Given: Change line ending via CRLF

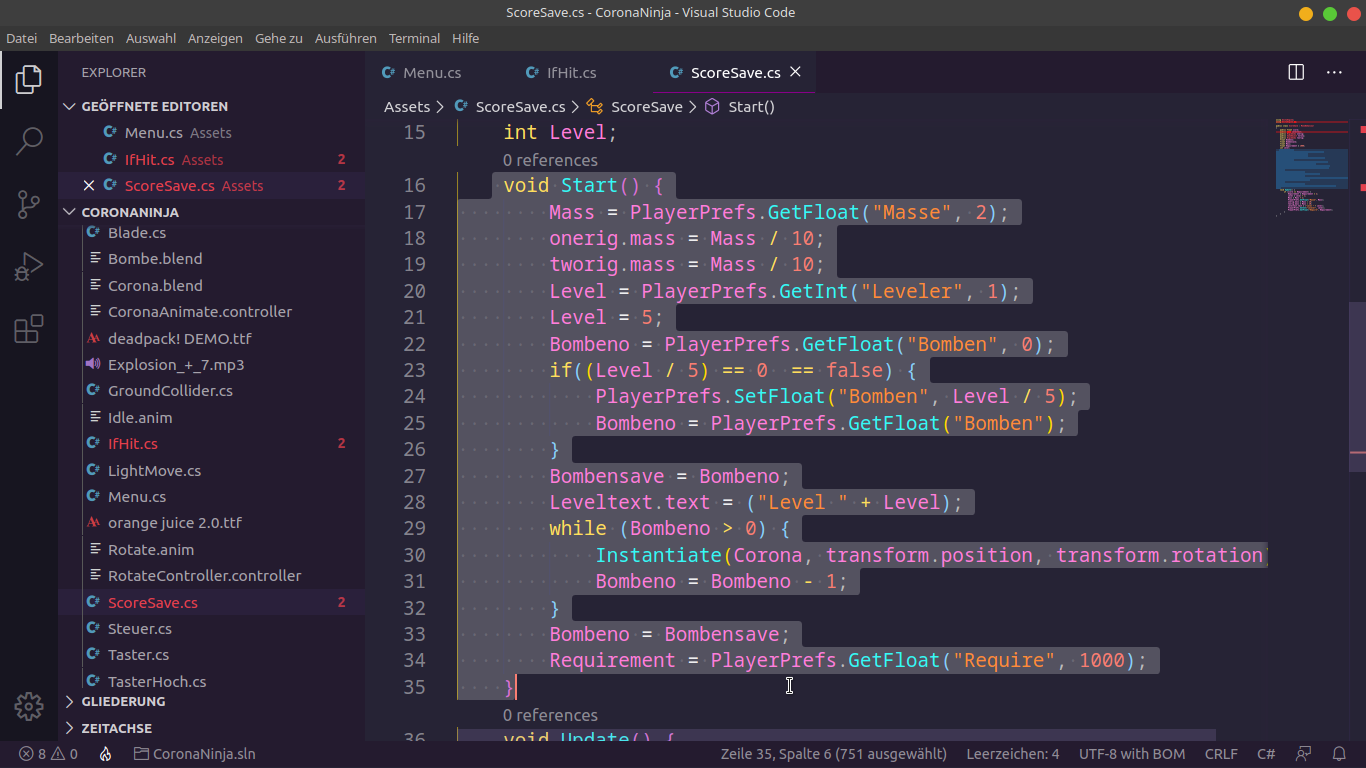Looking at the screenshot, I should (1221, 754).
